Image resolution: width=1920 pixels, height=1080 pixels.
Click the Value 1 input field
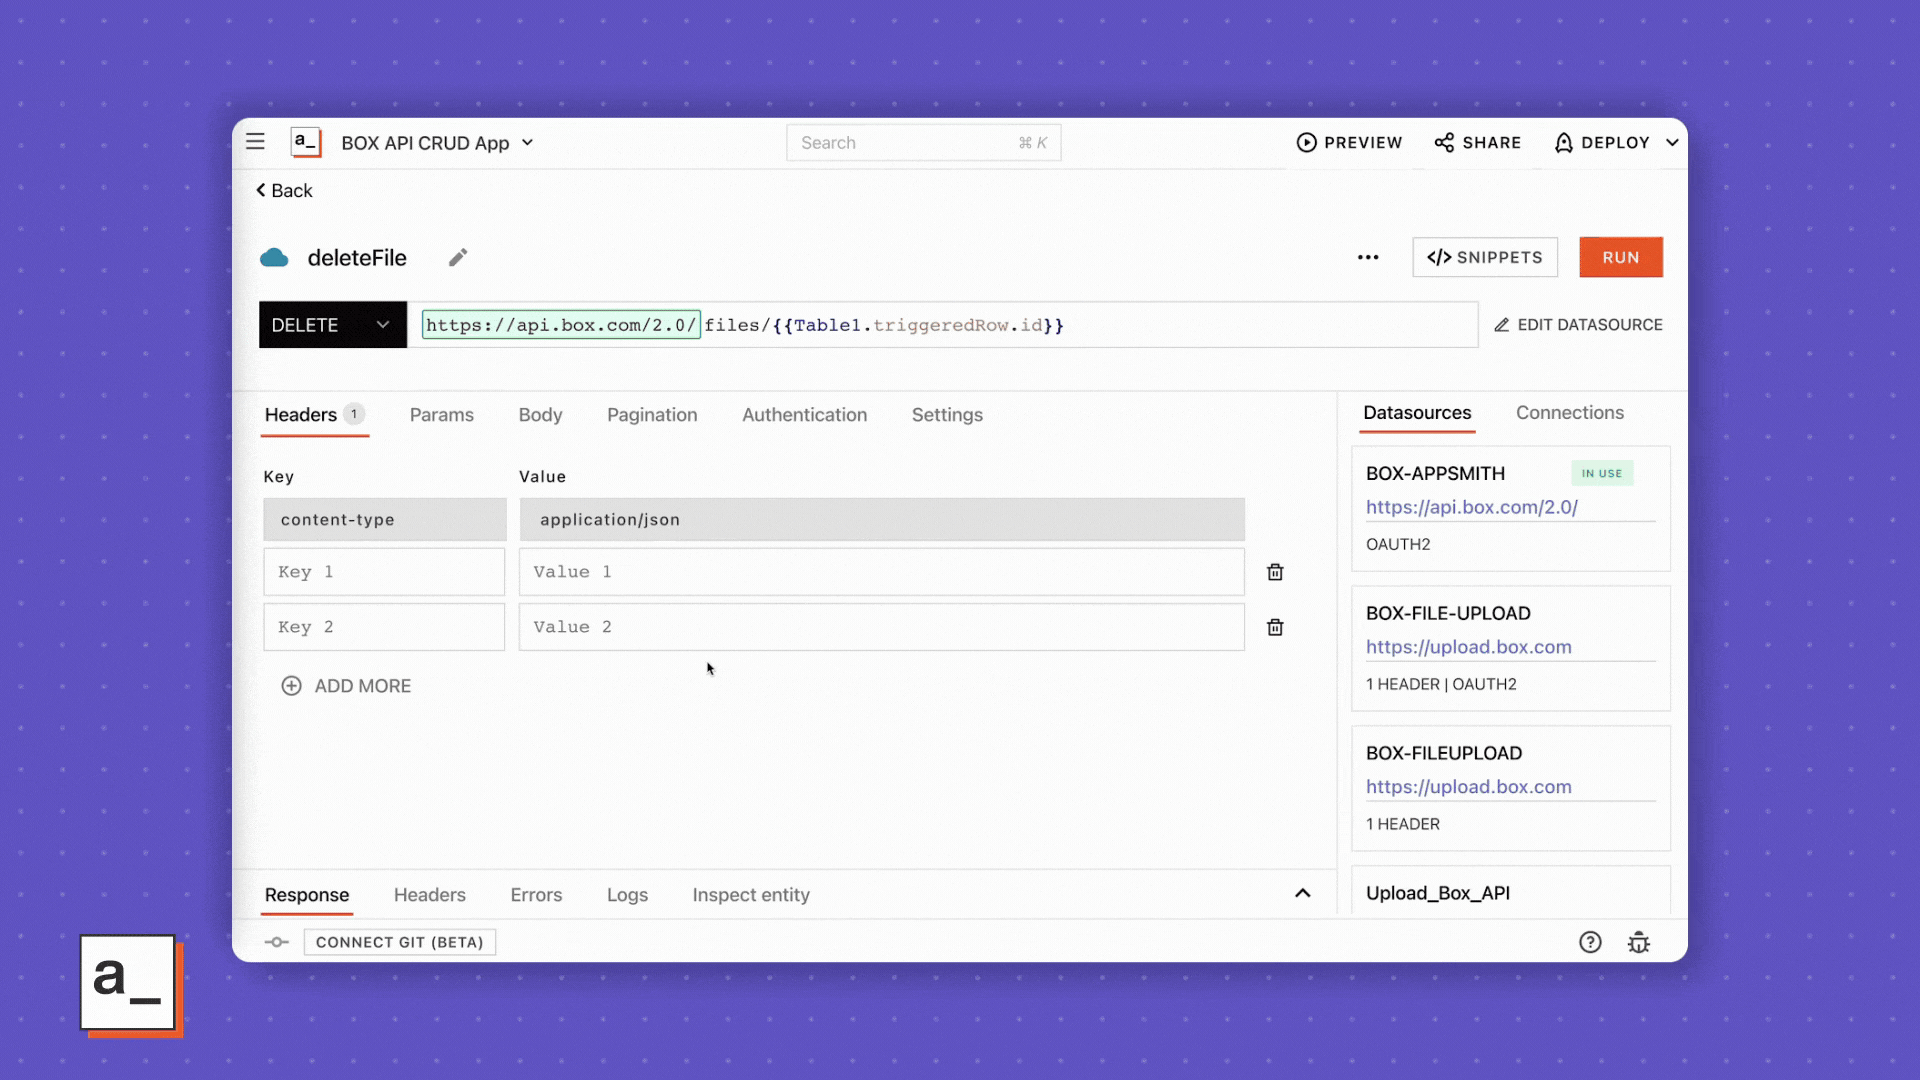(x=882, y=572)
